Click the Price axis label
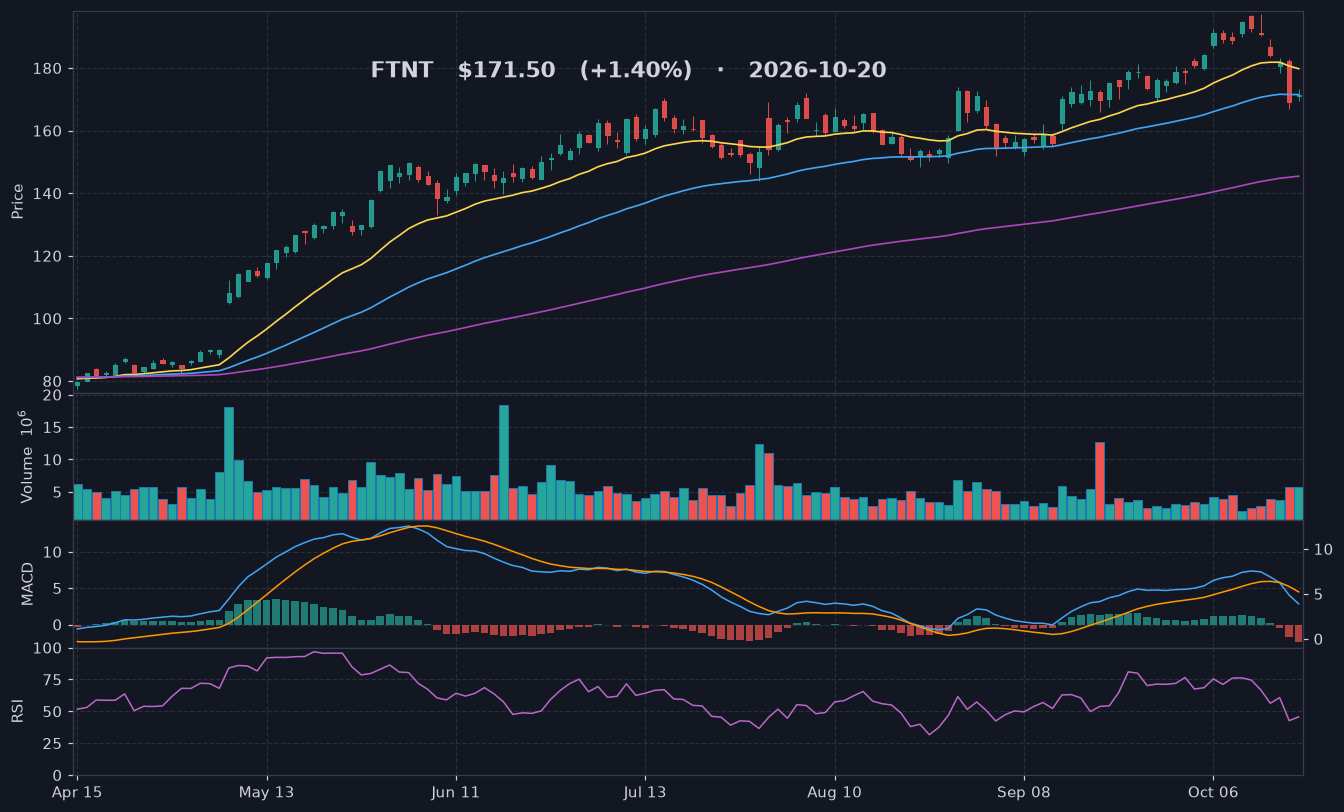This screenshot has width=1344, height=812. tap(18, 201)
